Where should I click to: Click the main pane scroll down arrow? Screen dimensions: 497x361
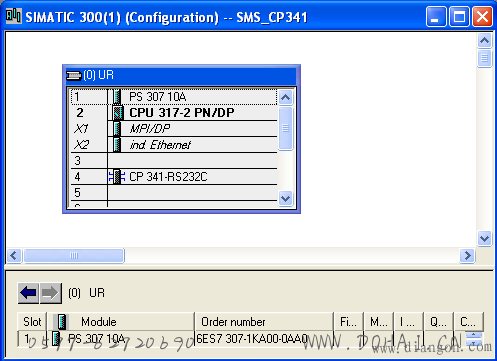(x=484, y=239)
